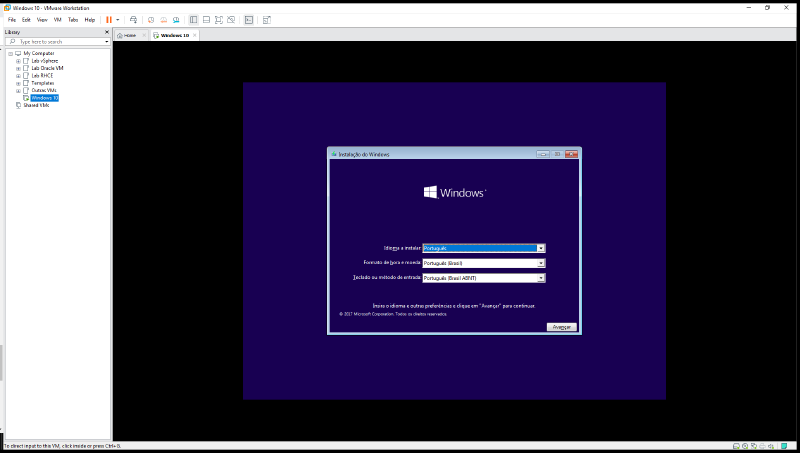Take a snapshot using the toolbar icon
800x453 pixels.
151,19
